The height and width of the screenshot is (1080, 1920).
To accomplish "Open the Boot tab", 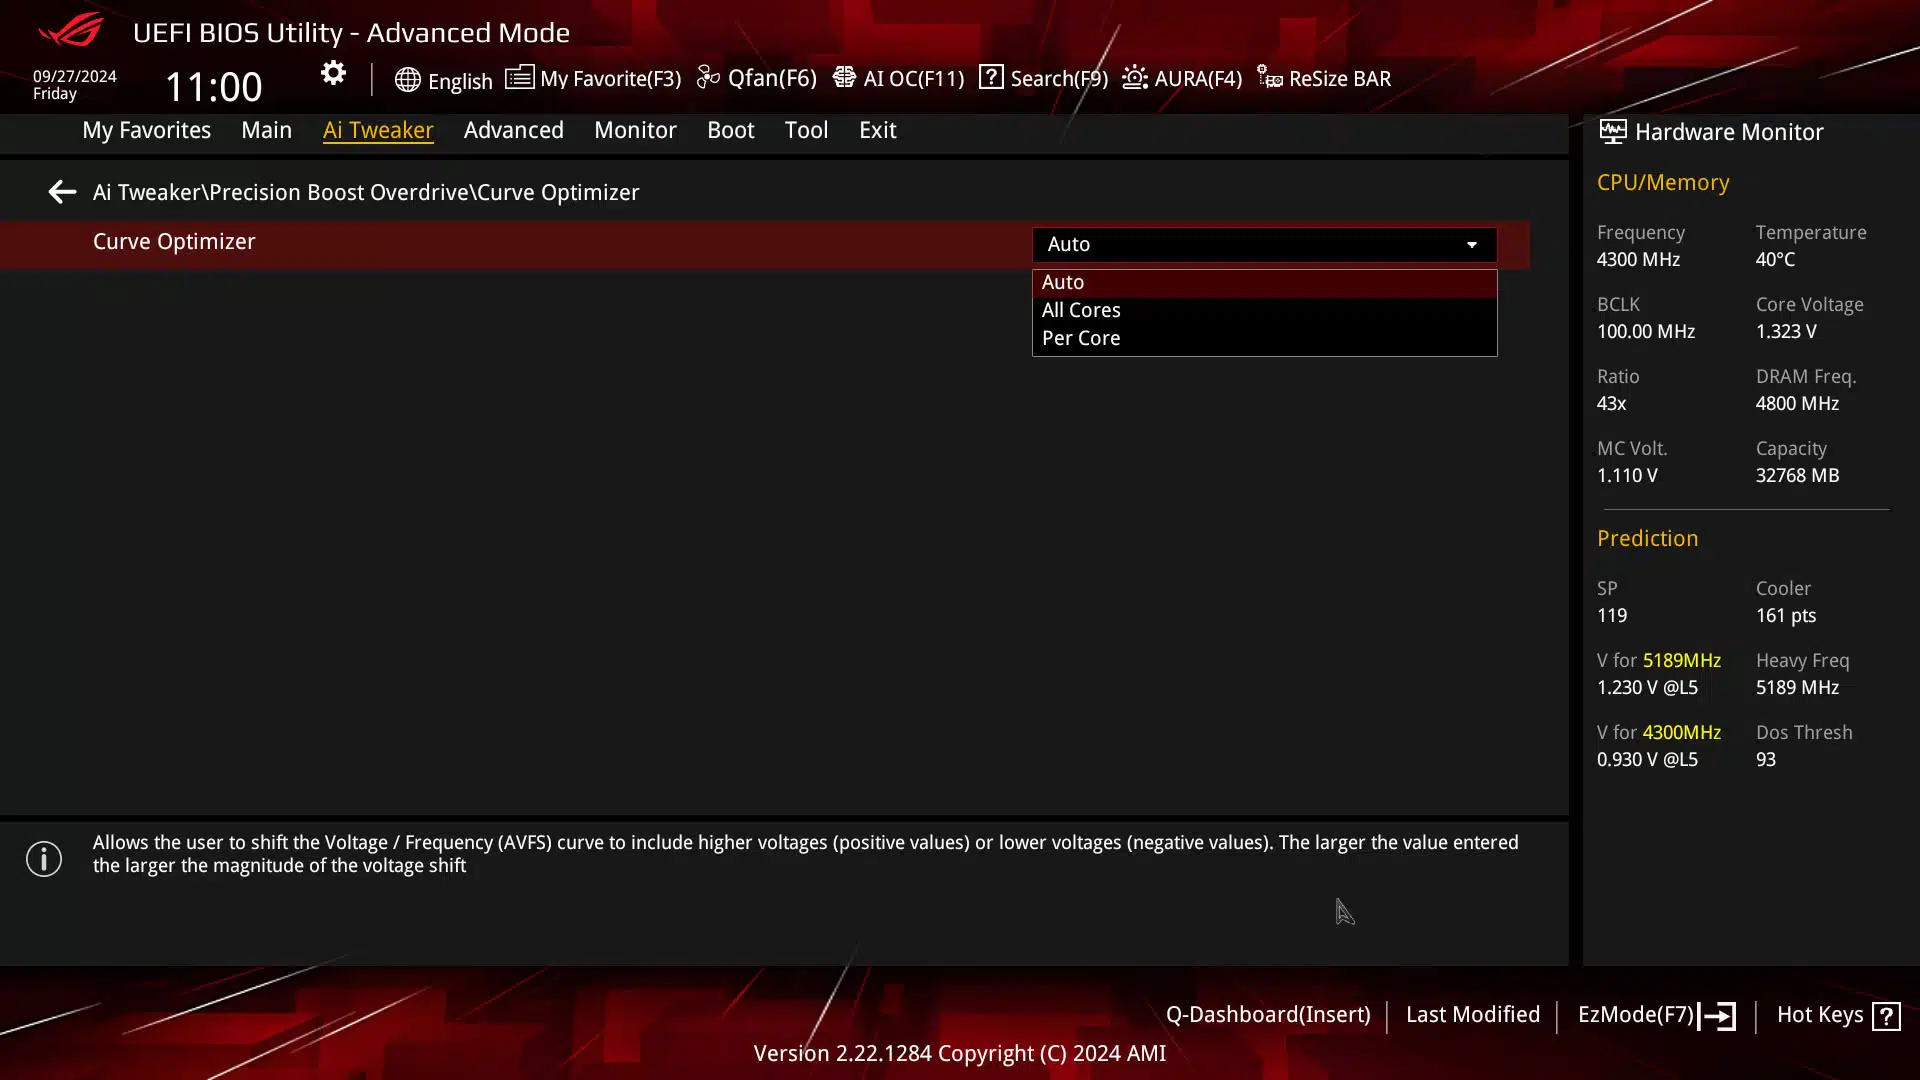I will (730, 130).
